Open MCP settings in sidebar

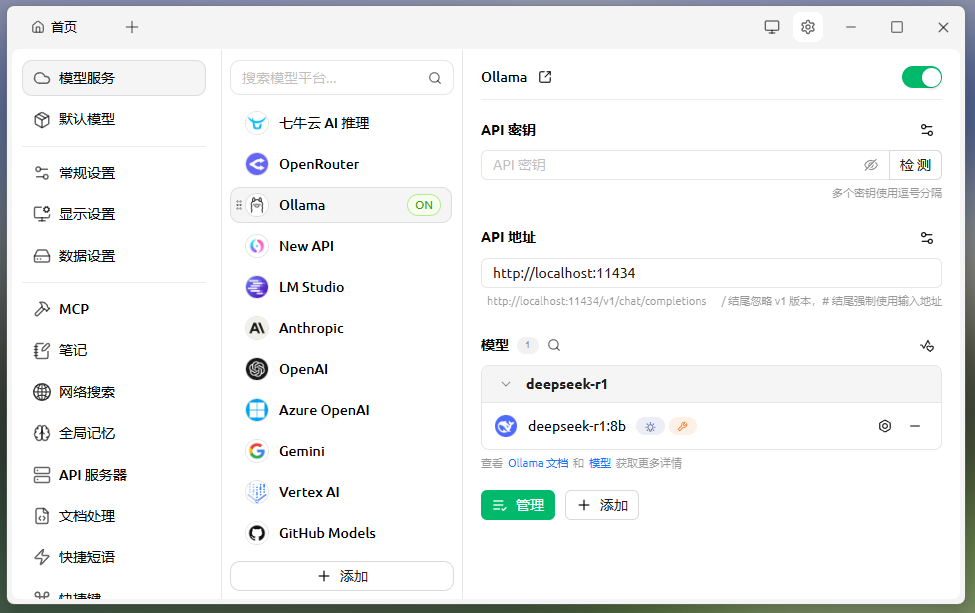pos(114,309)
